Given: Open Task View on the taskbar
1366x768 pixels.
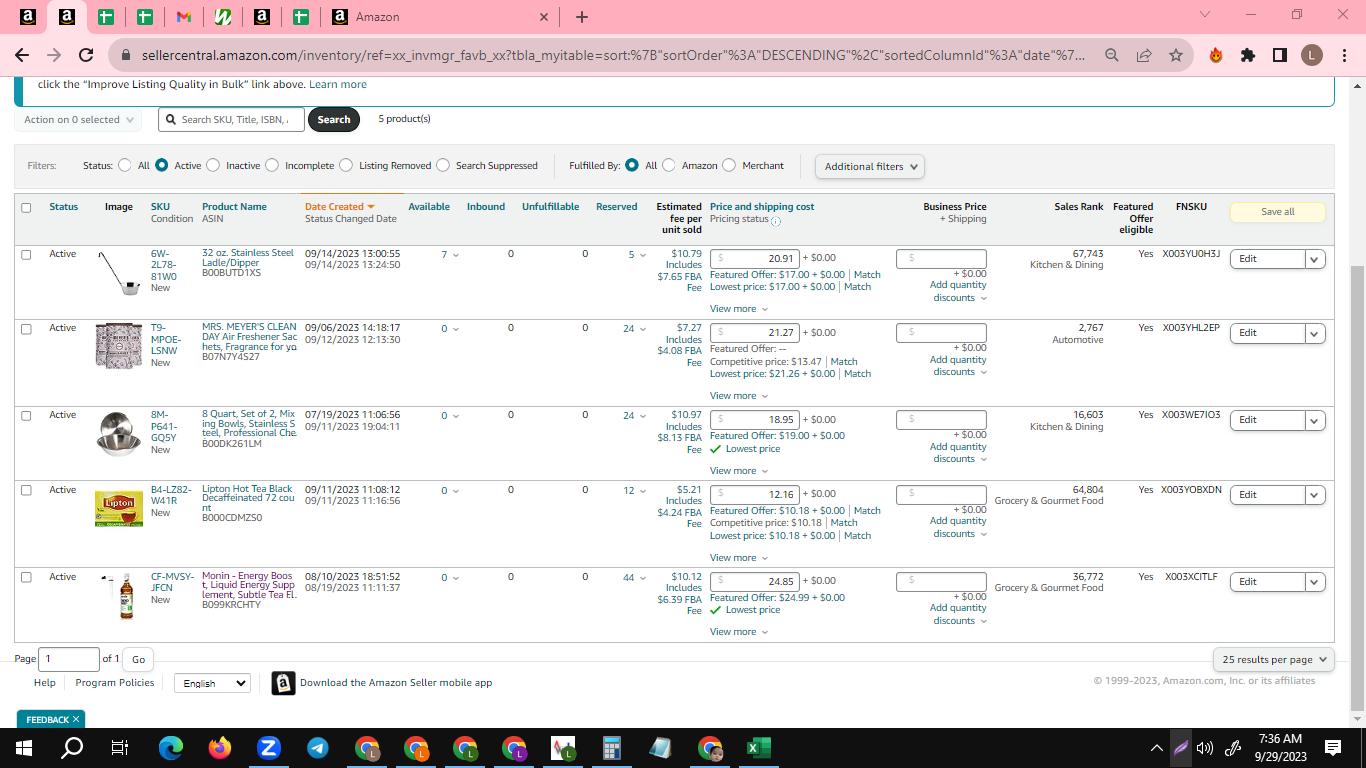Looking at the screenshot, I should (120, 747).
